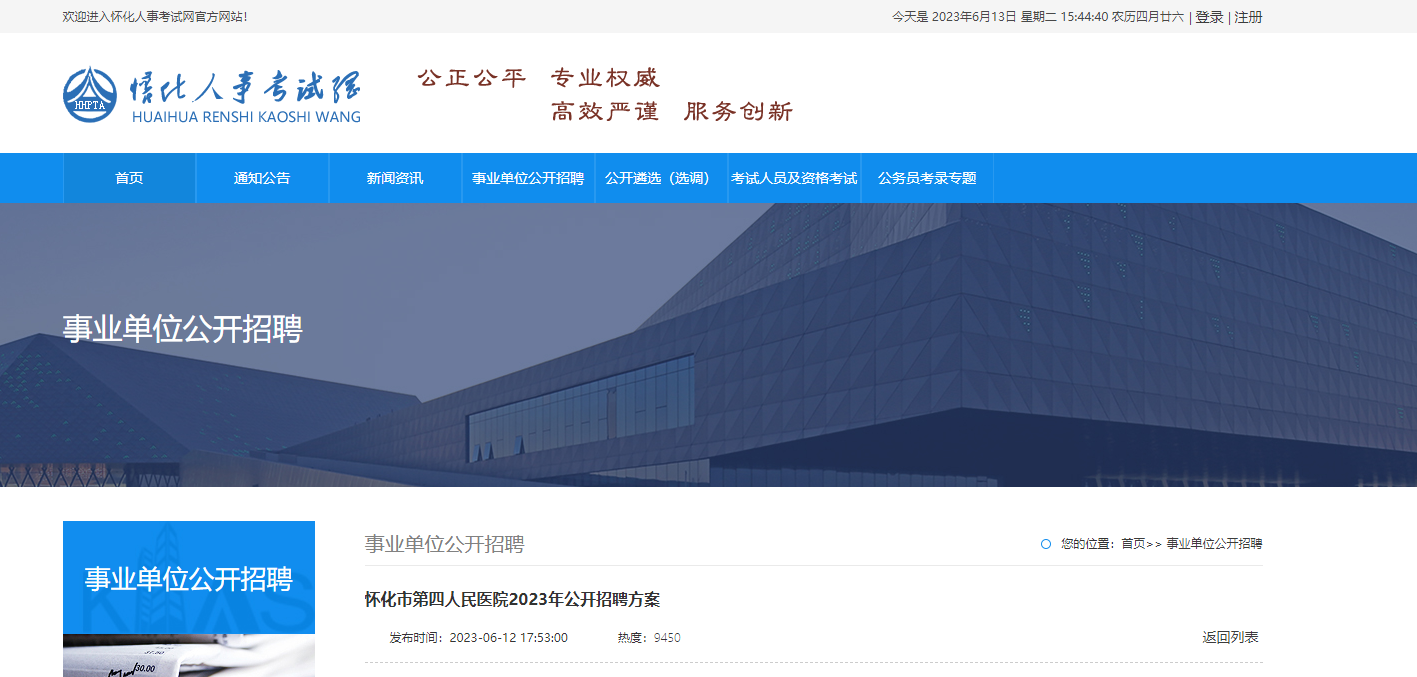Viewport: 1417px width, 677px height.
Task: Go to 新闻资讯 section
Action: click(395, 178)
